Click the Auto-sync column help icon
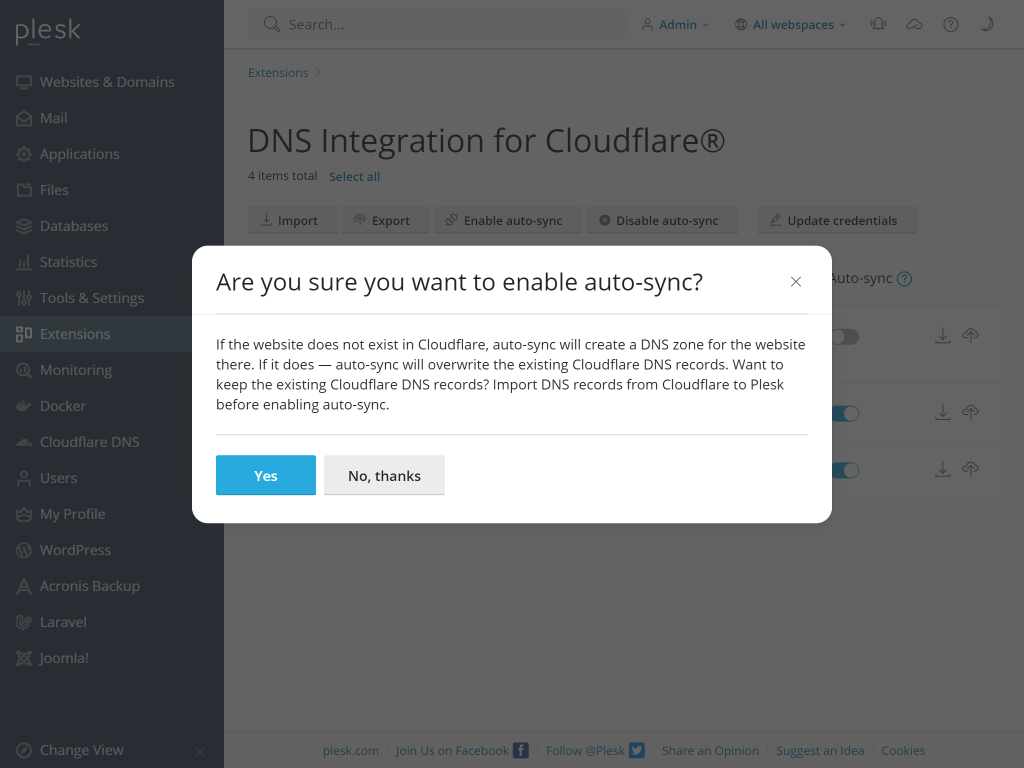Image resolution: width=1024 pixels, height=768 pixels. (905, 278)
